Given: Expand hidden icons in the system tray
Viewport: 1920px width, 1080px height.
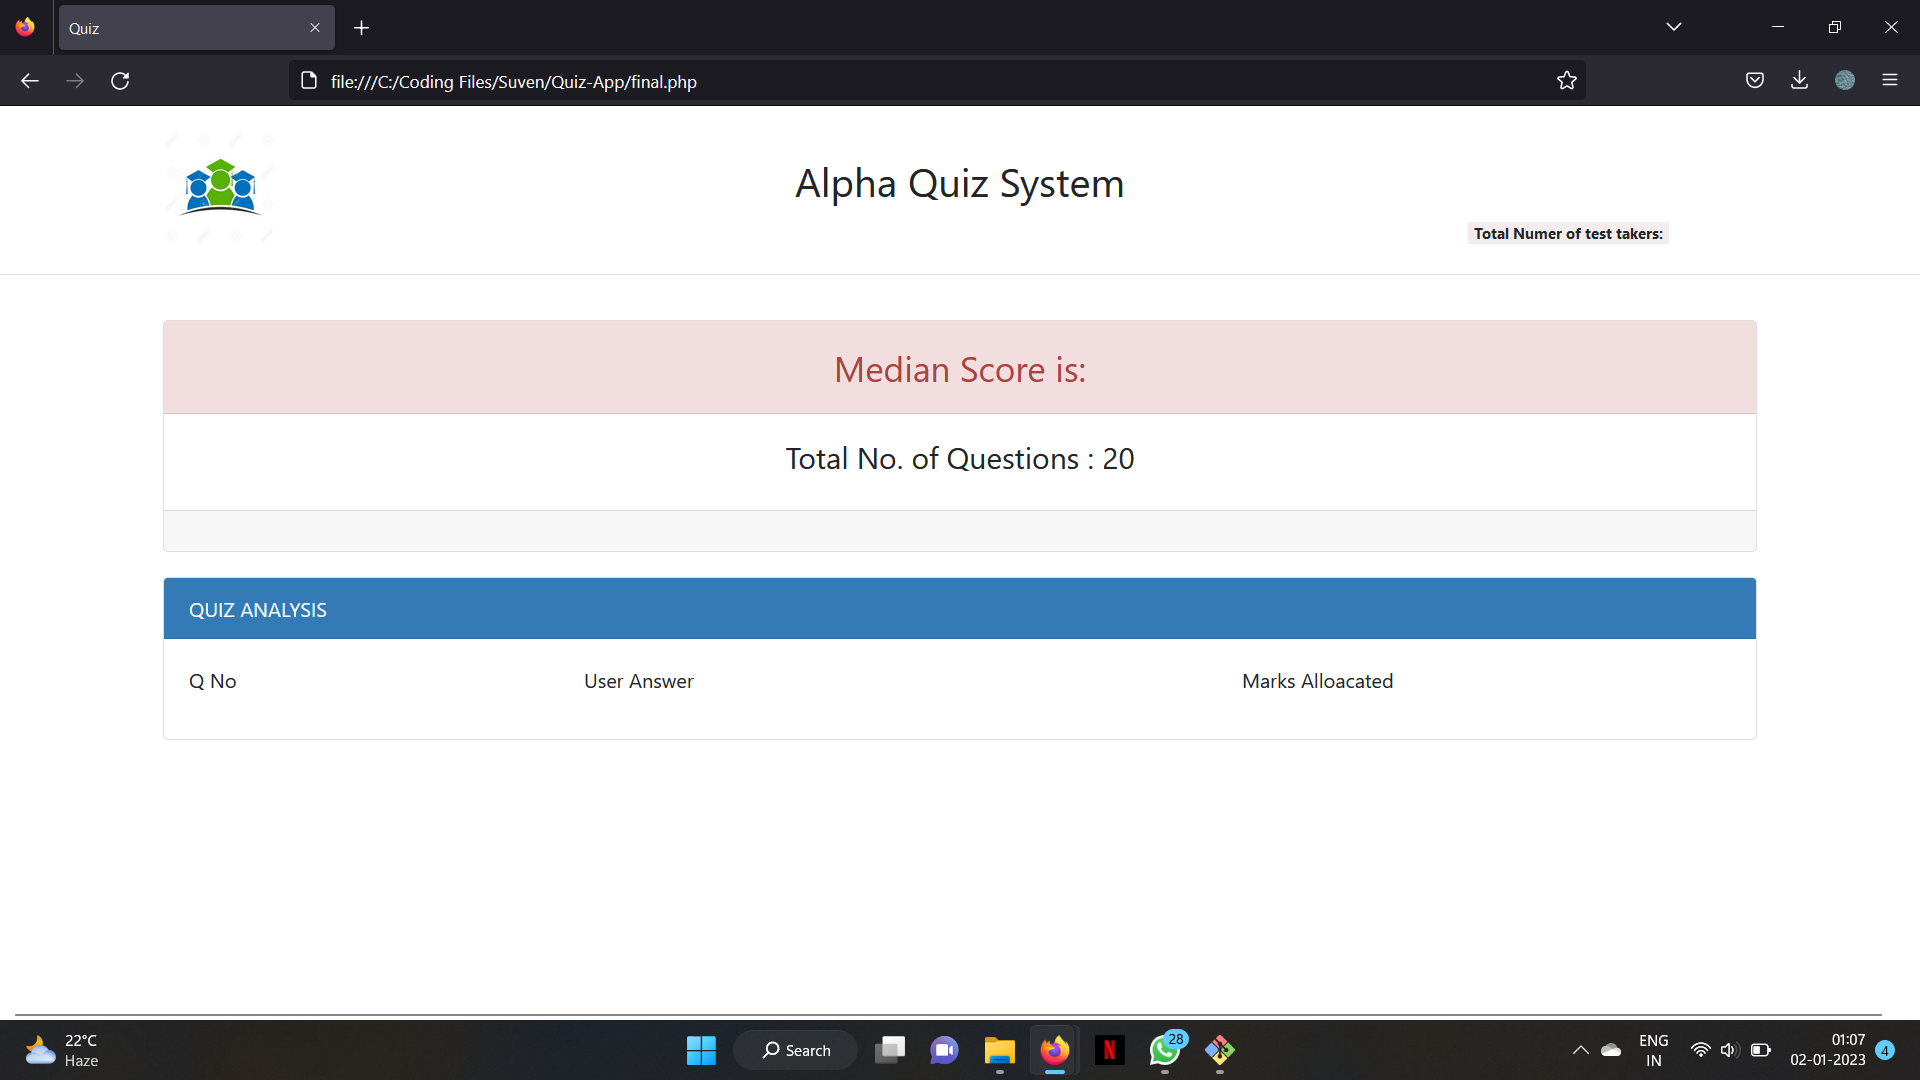Looking at the screenshot, I should pos(1580,1050).
